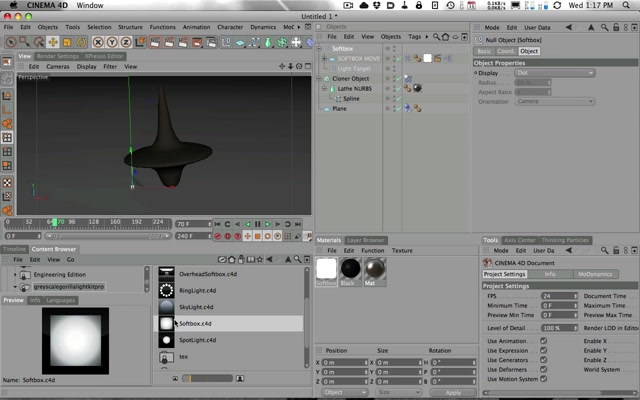Click the current frame 70 F field
Image resolution: width=640 pixels, height=400 pixels.
[x=193, y=224]
